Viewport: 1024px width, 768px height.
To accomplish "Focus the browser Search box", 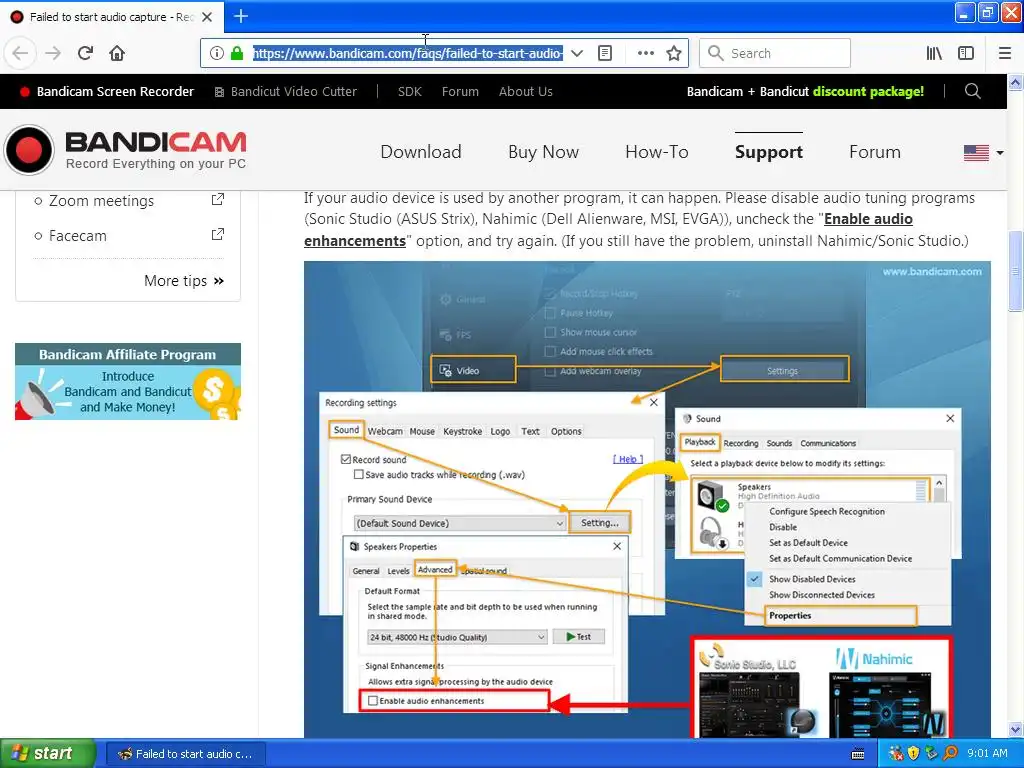I will click(775, 54).
